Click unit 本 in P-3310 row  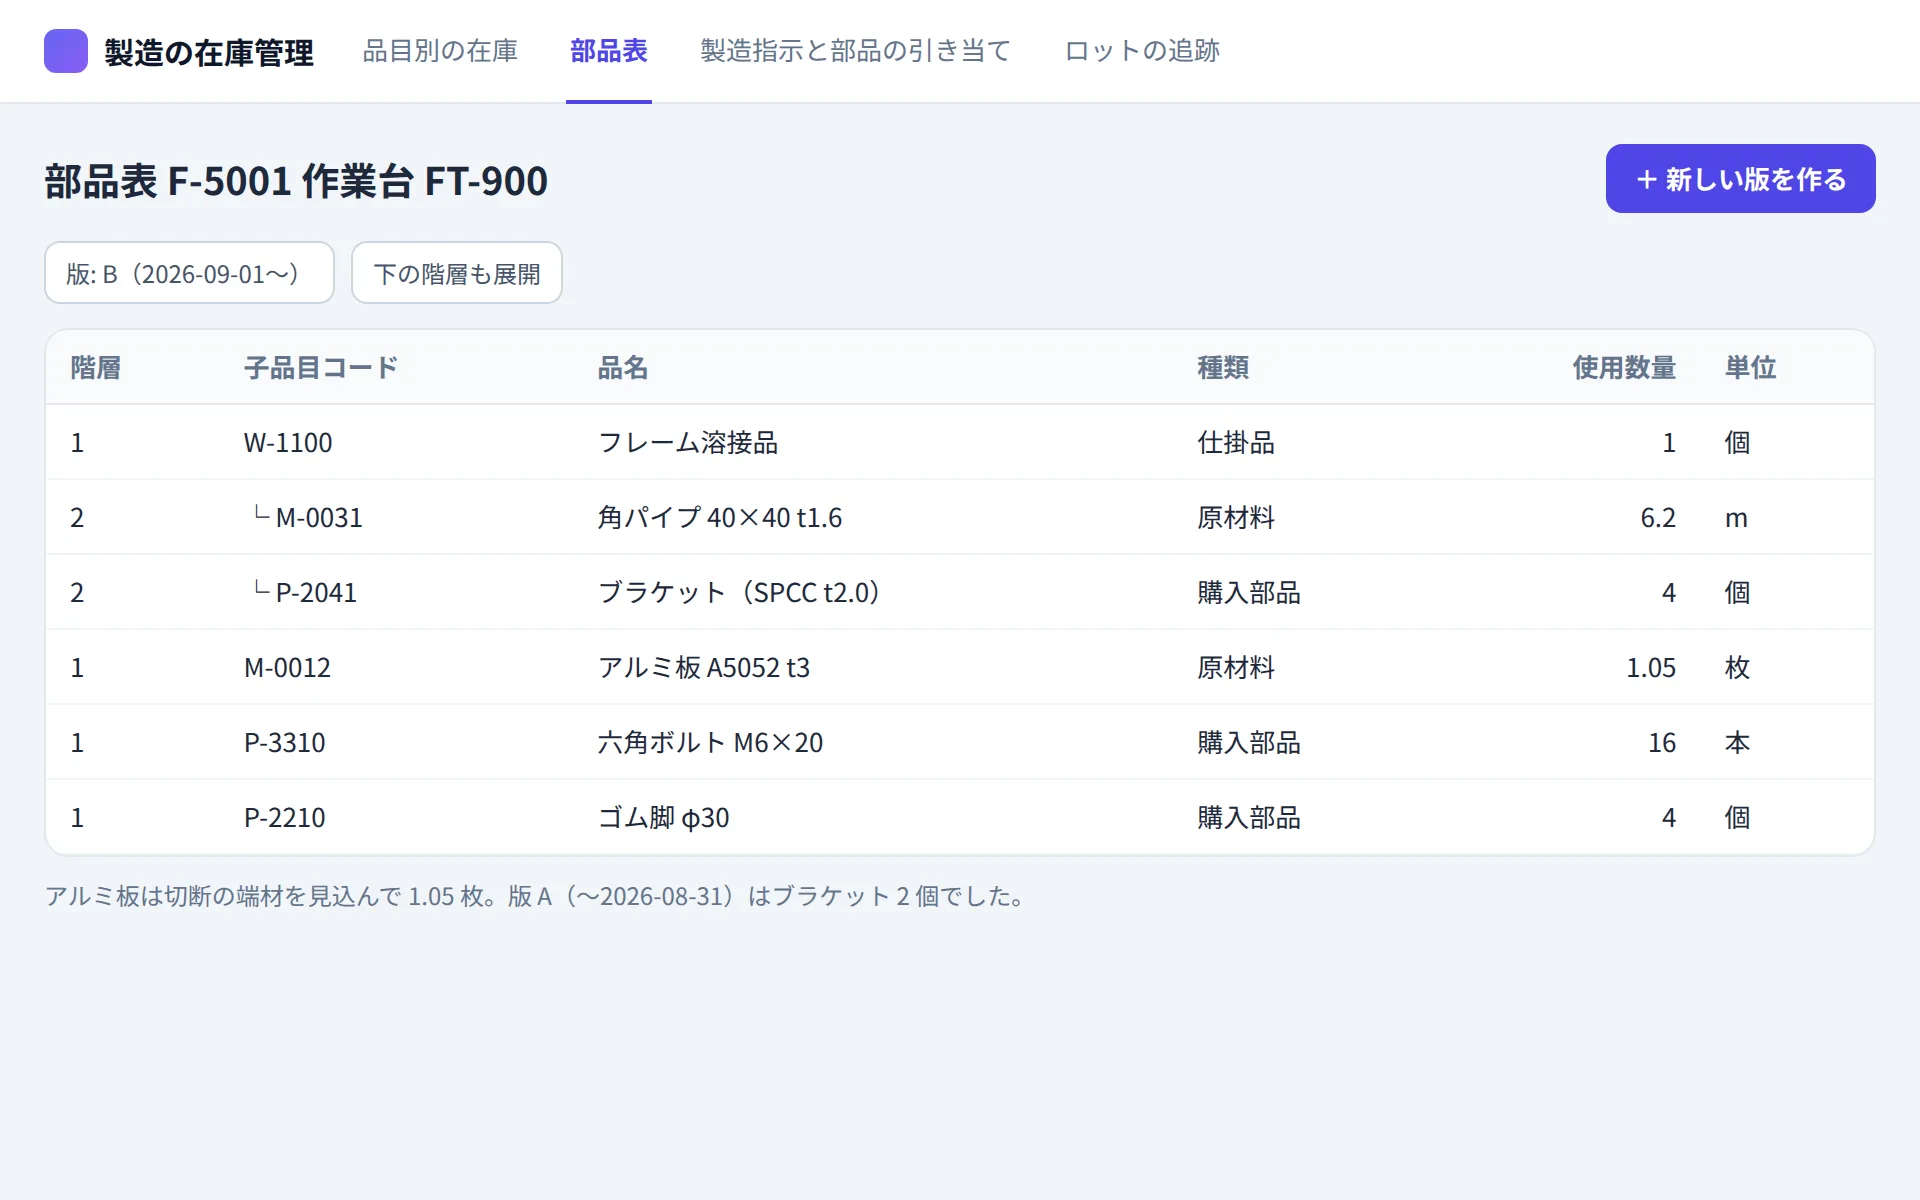[1737, 743]
